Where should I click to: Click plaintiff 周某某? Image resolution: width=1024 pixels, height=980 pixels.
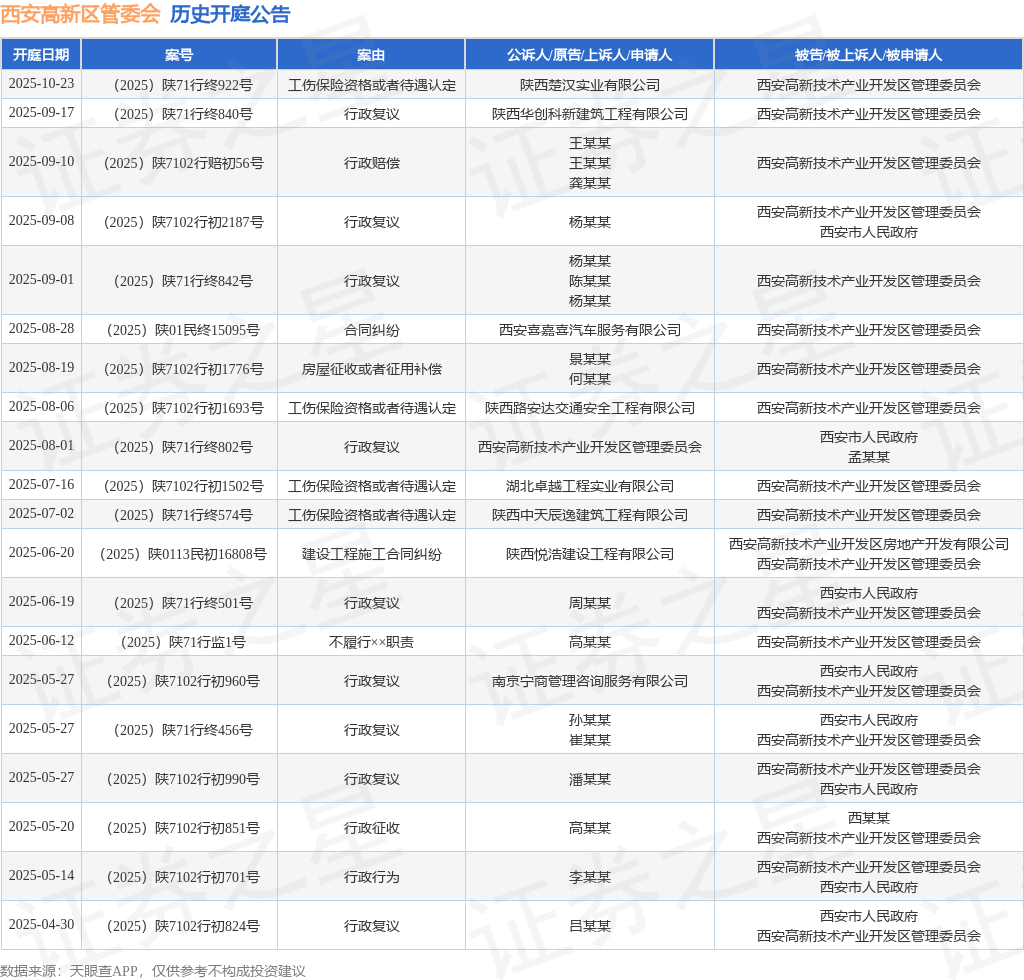[590, 603]
